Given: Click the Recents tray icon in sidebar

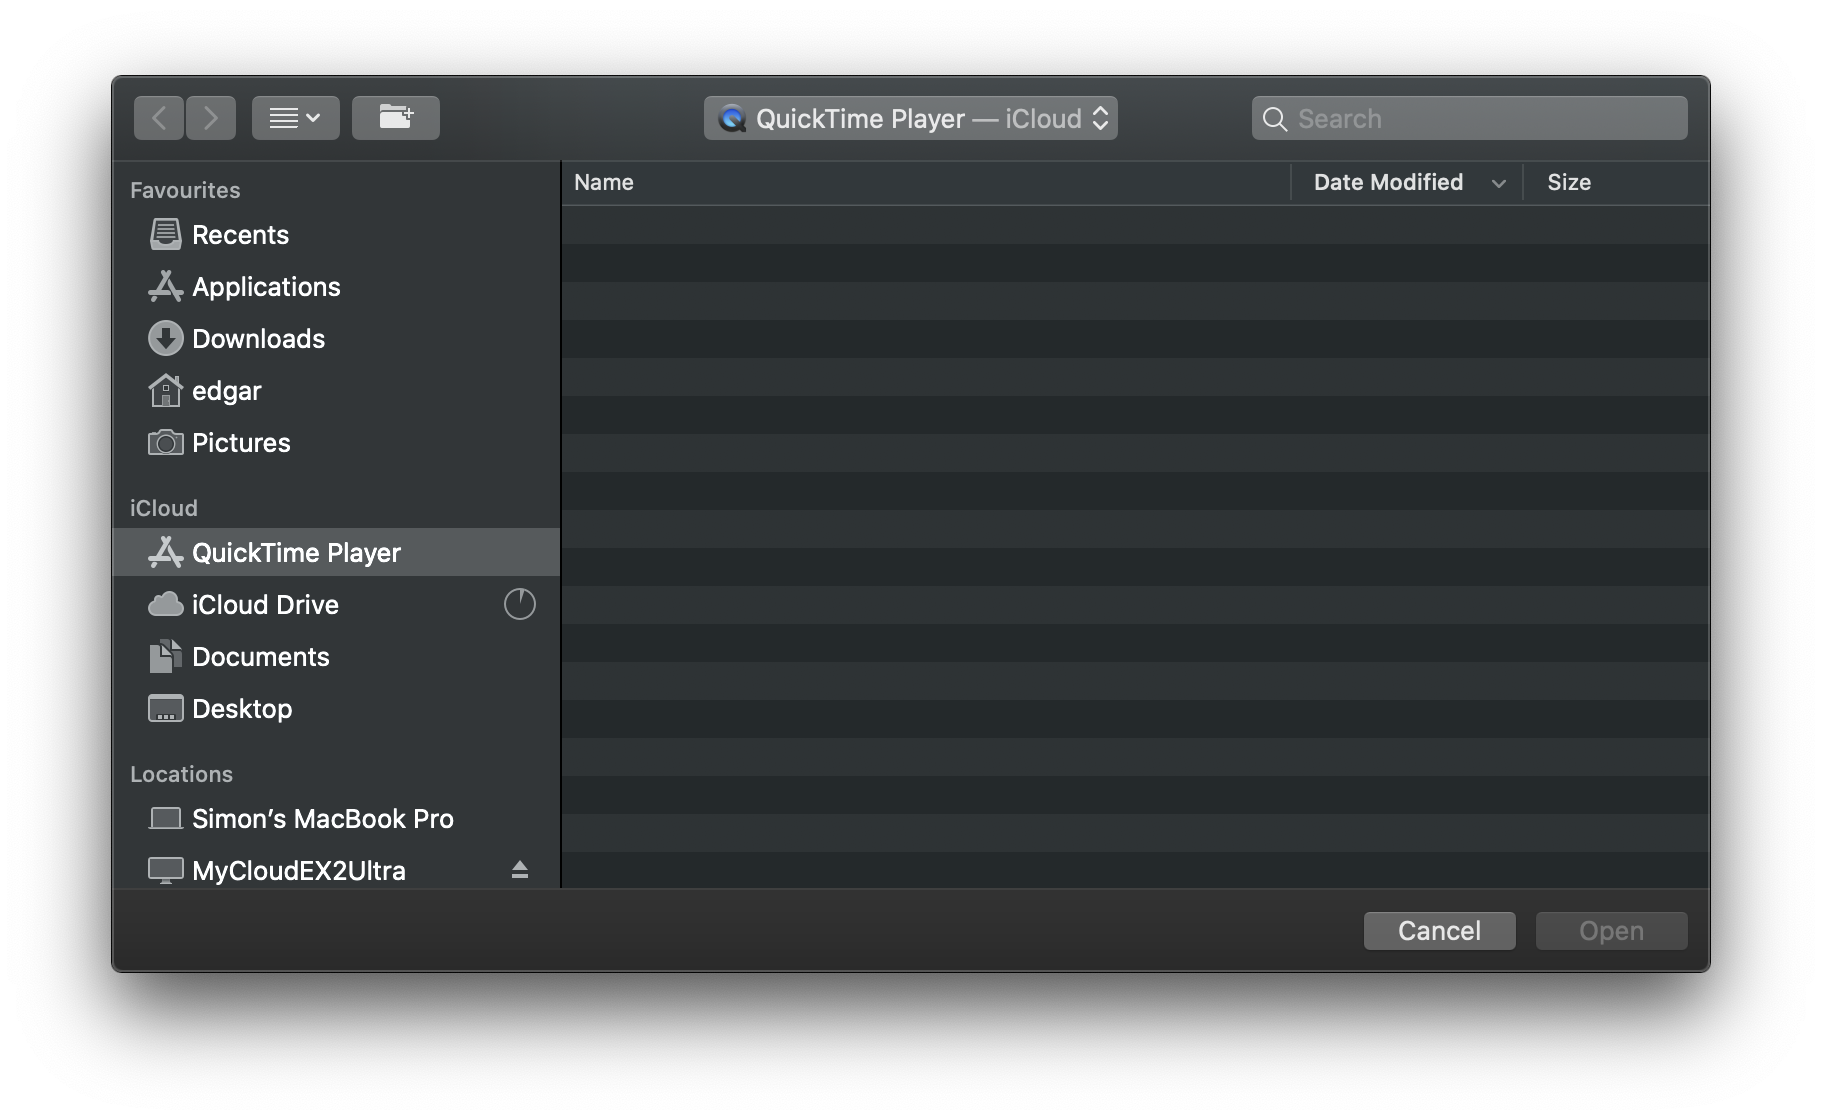Looking at the screenshot, I should pyautogui.click(x=166, y=234).
